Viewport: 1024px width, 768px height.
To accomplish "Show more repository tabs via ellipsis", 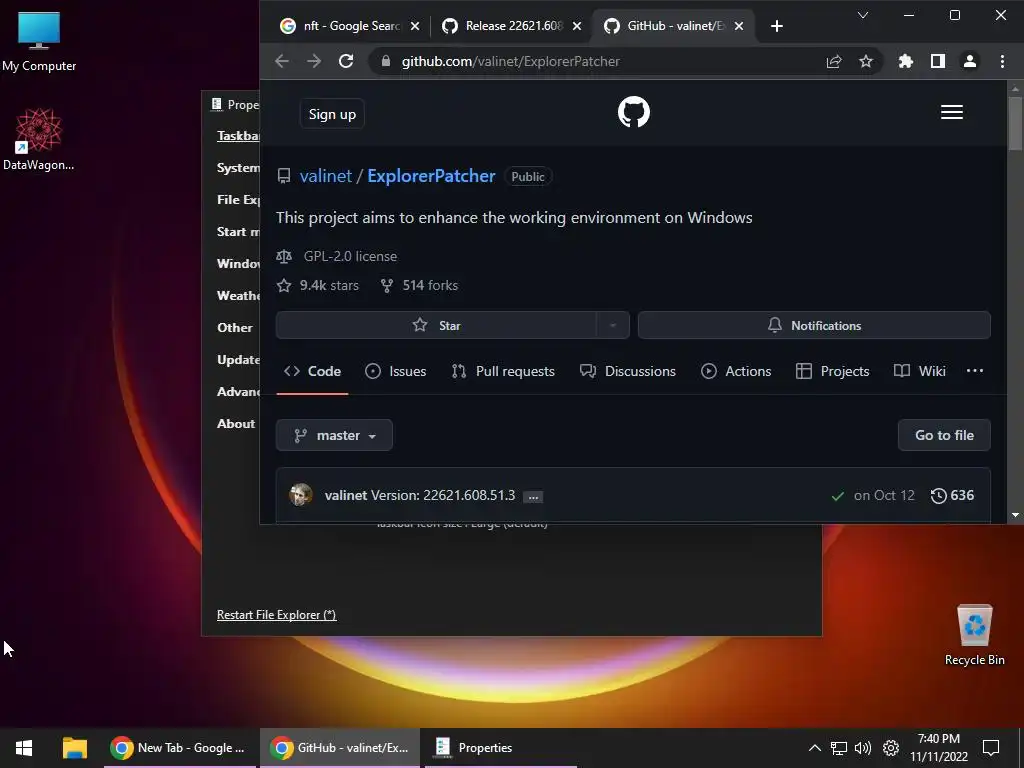I will pos(974,371).
